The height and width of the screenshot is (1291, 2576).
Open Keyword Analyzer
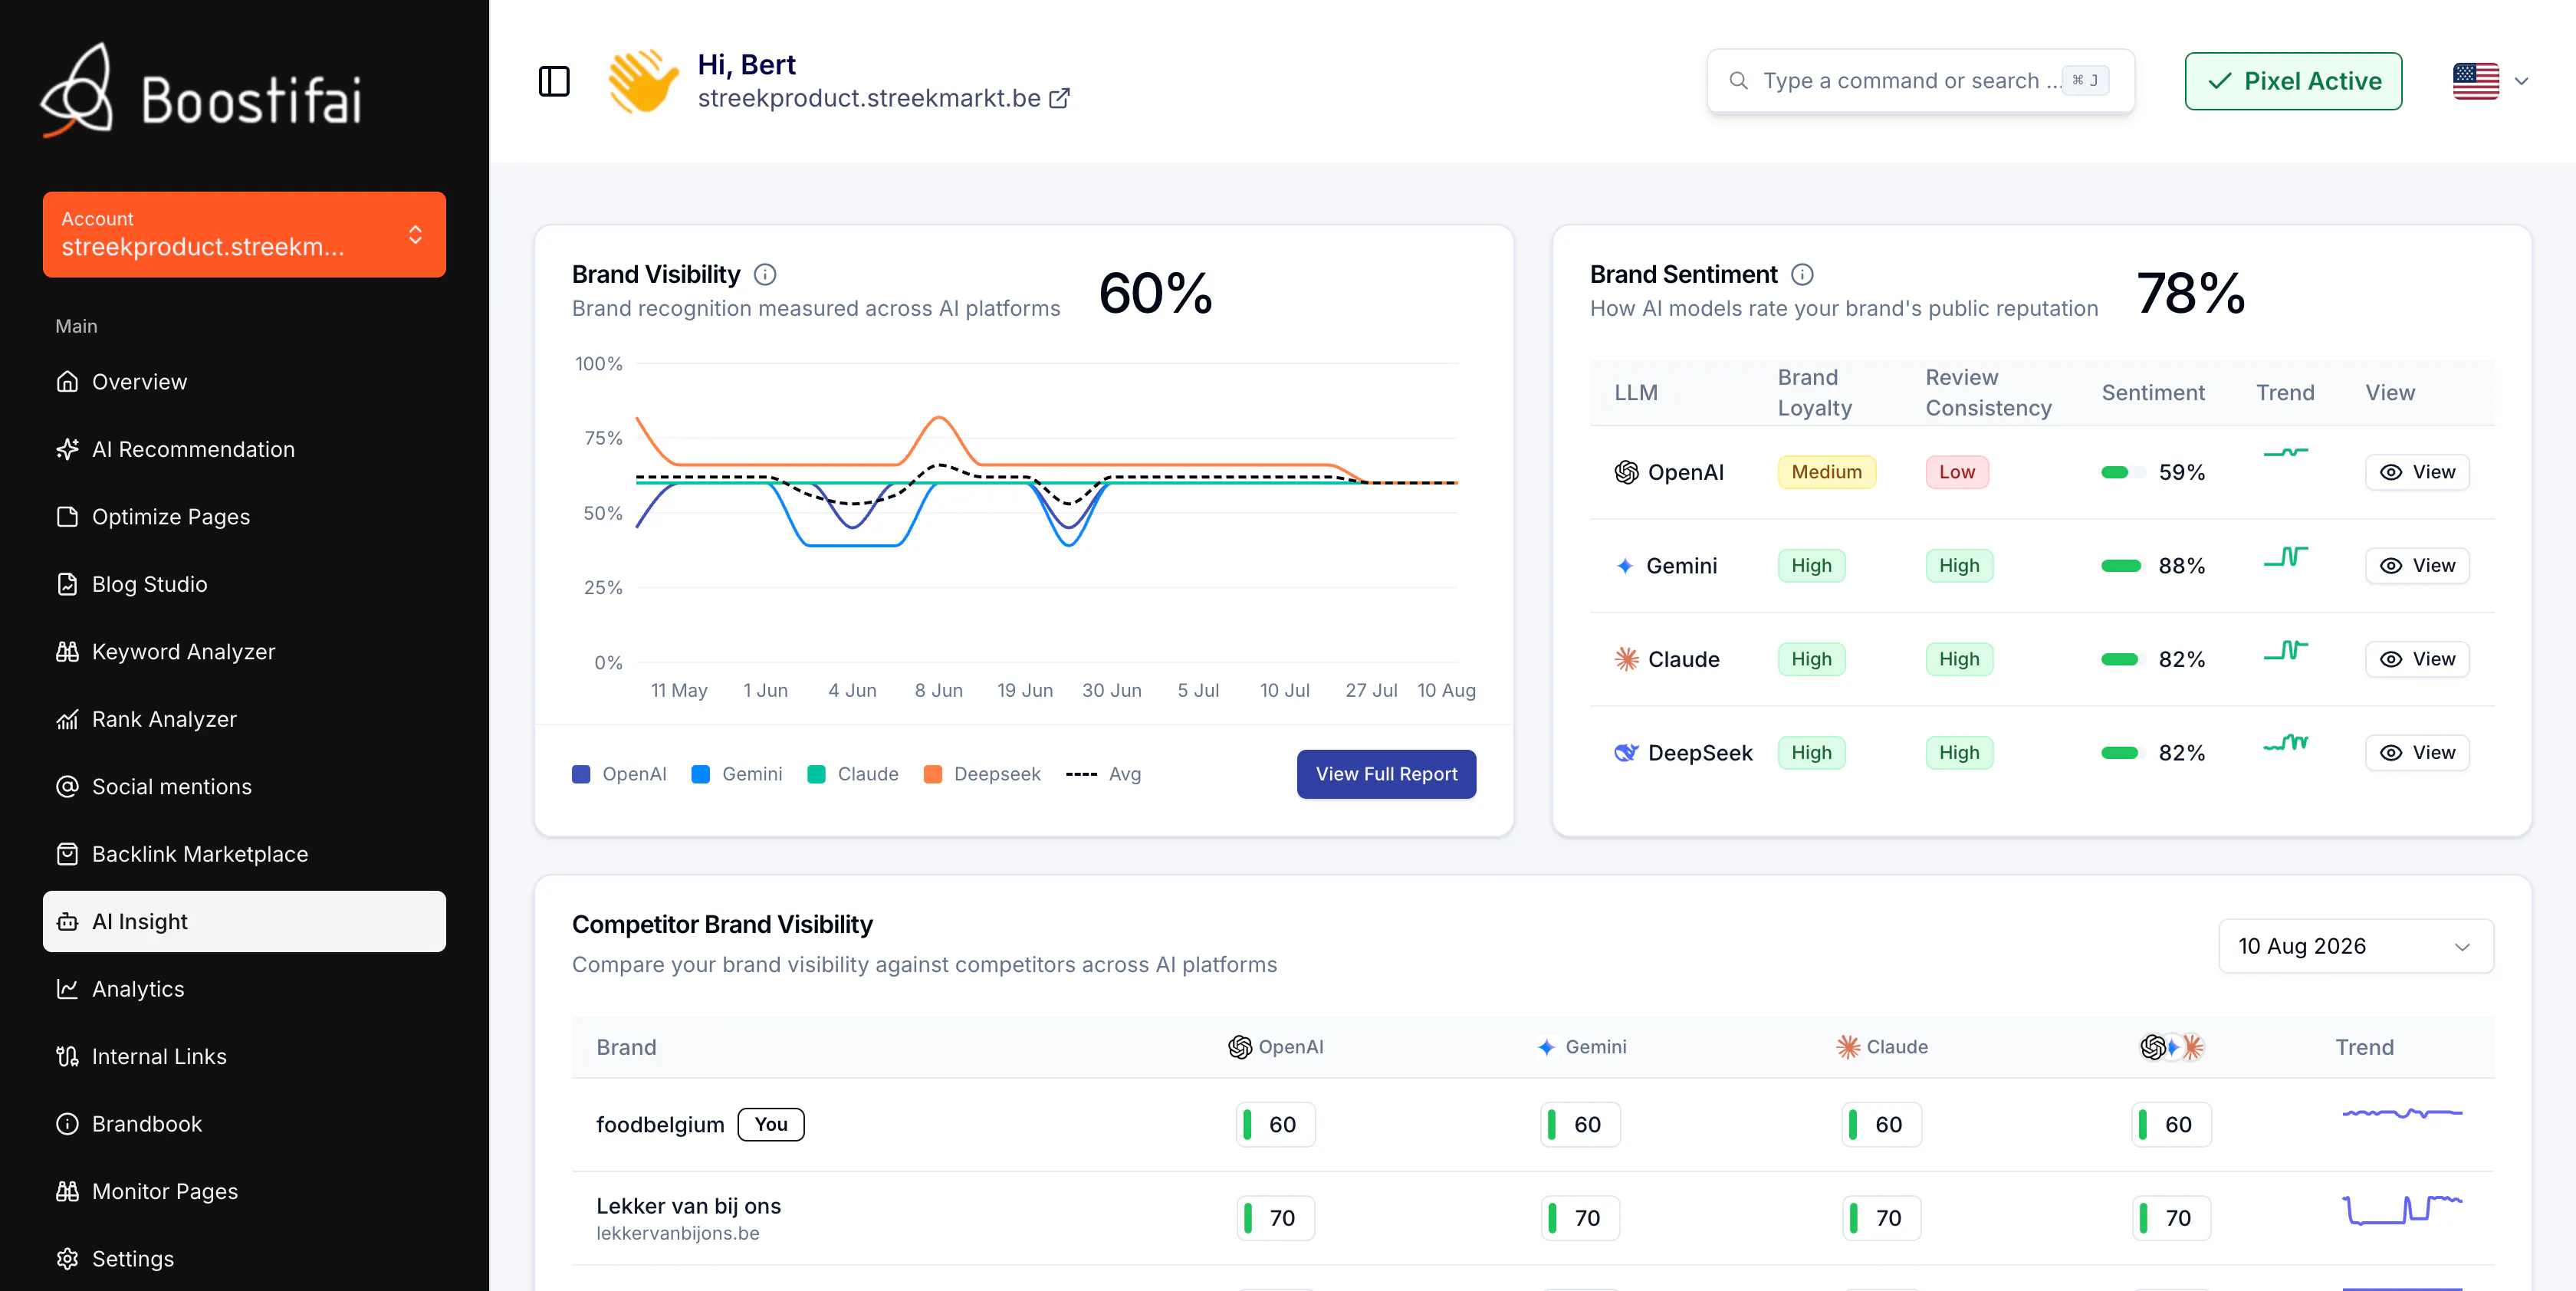point(244,651)
